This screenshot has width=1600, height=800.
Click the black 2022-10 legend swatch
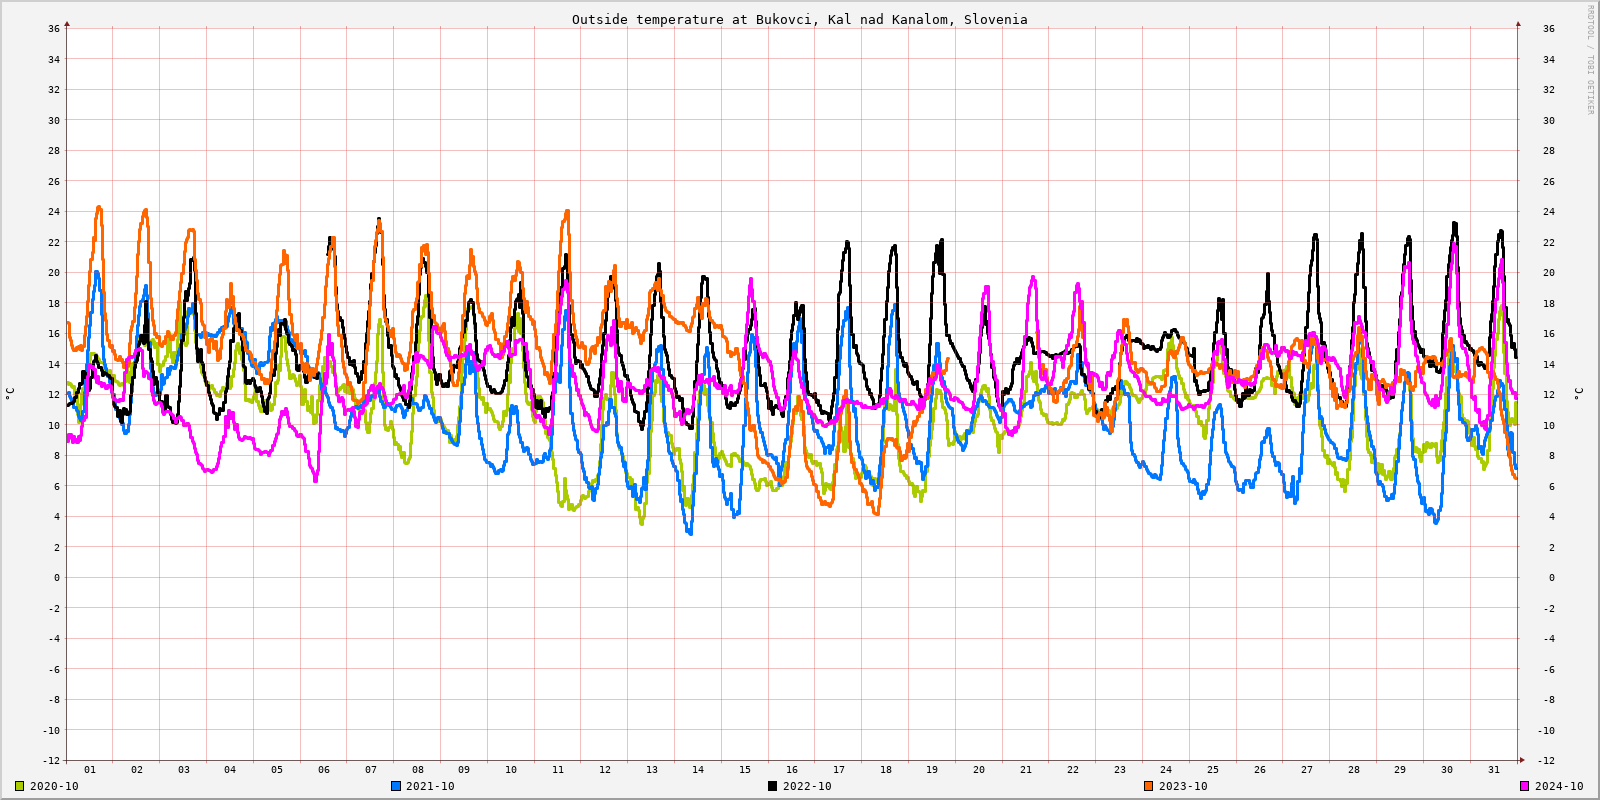coord(772,786)
